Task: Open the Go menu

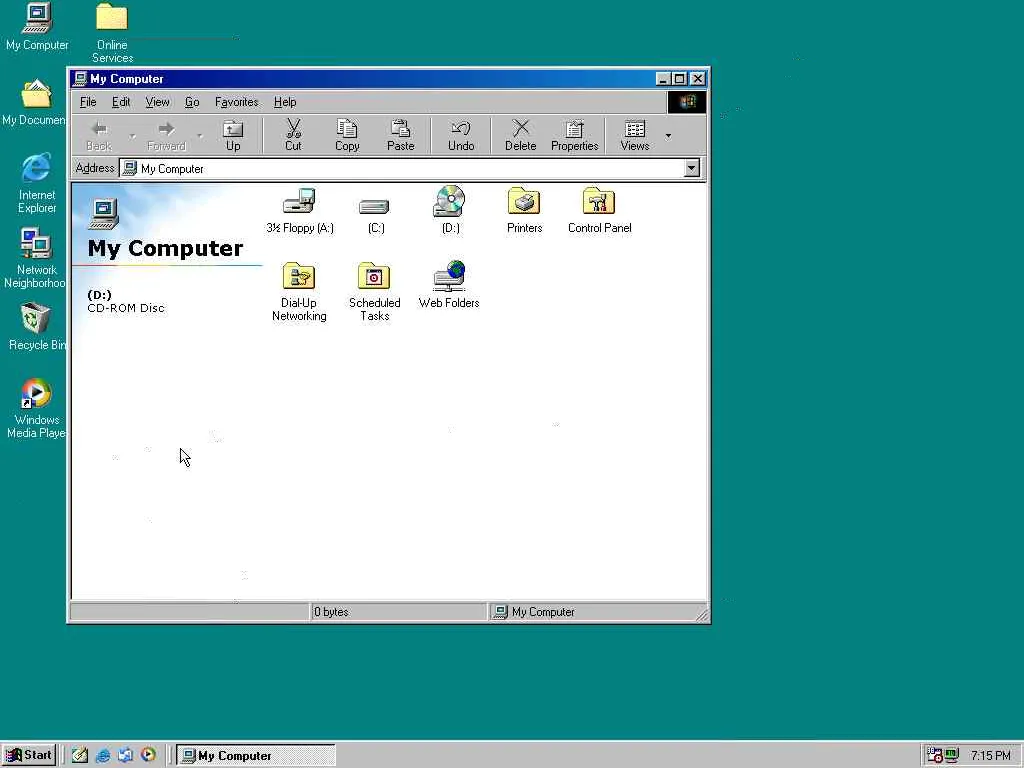Action: [x=192, y=102]
